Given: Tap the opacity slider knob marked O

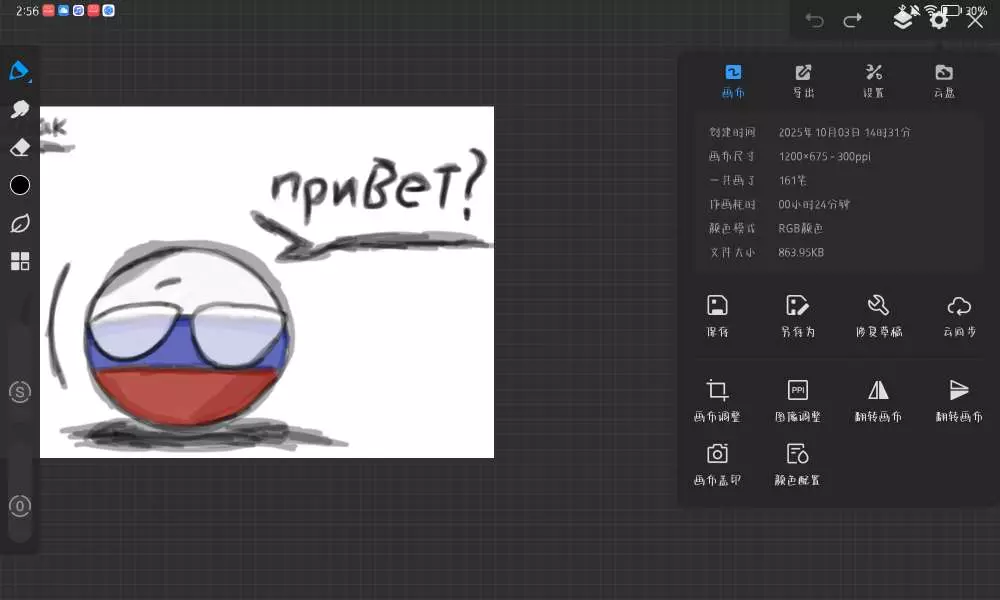Looking at the screenshot, I should (20, 506).
